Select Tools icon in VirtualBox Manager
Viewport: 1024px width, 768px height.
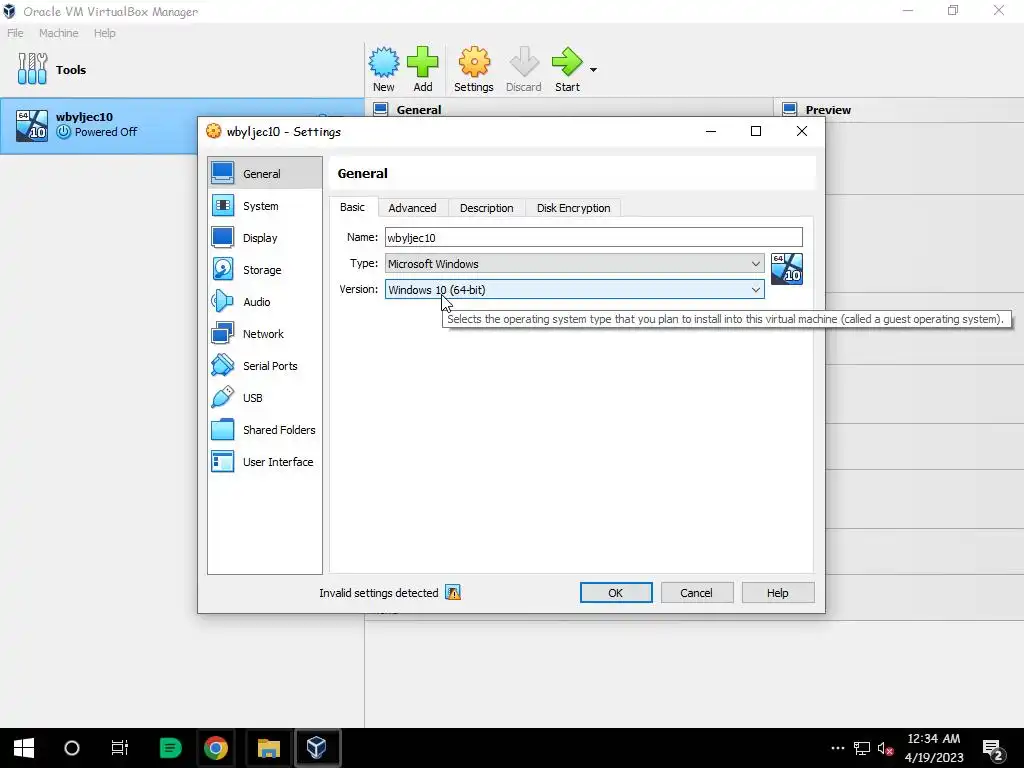click(x=32, y=69)
